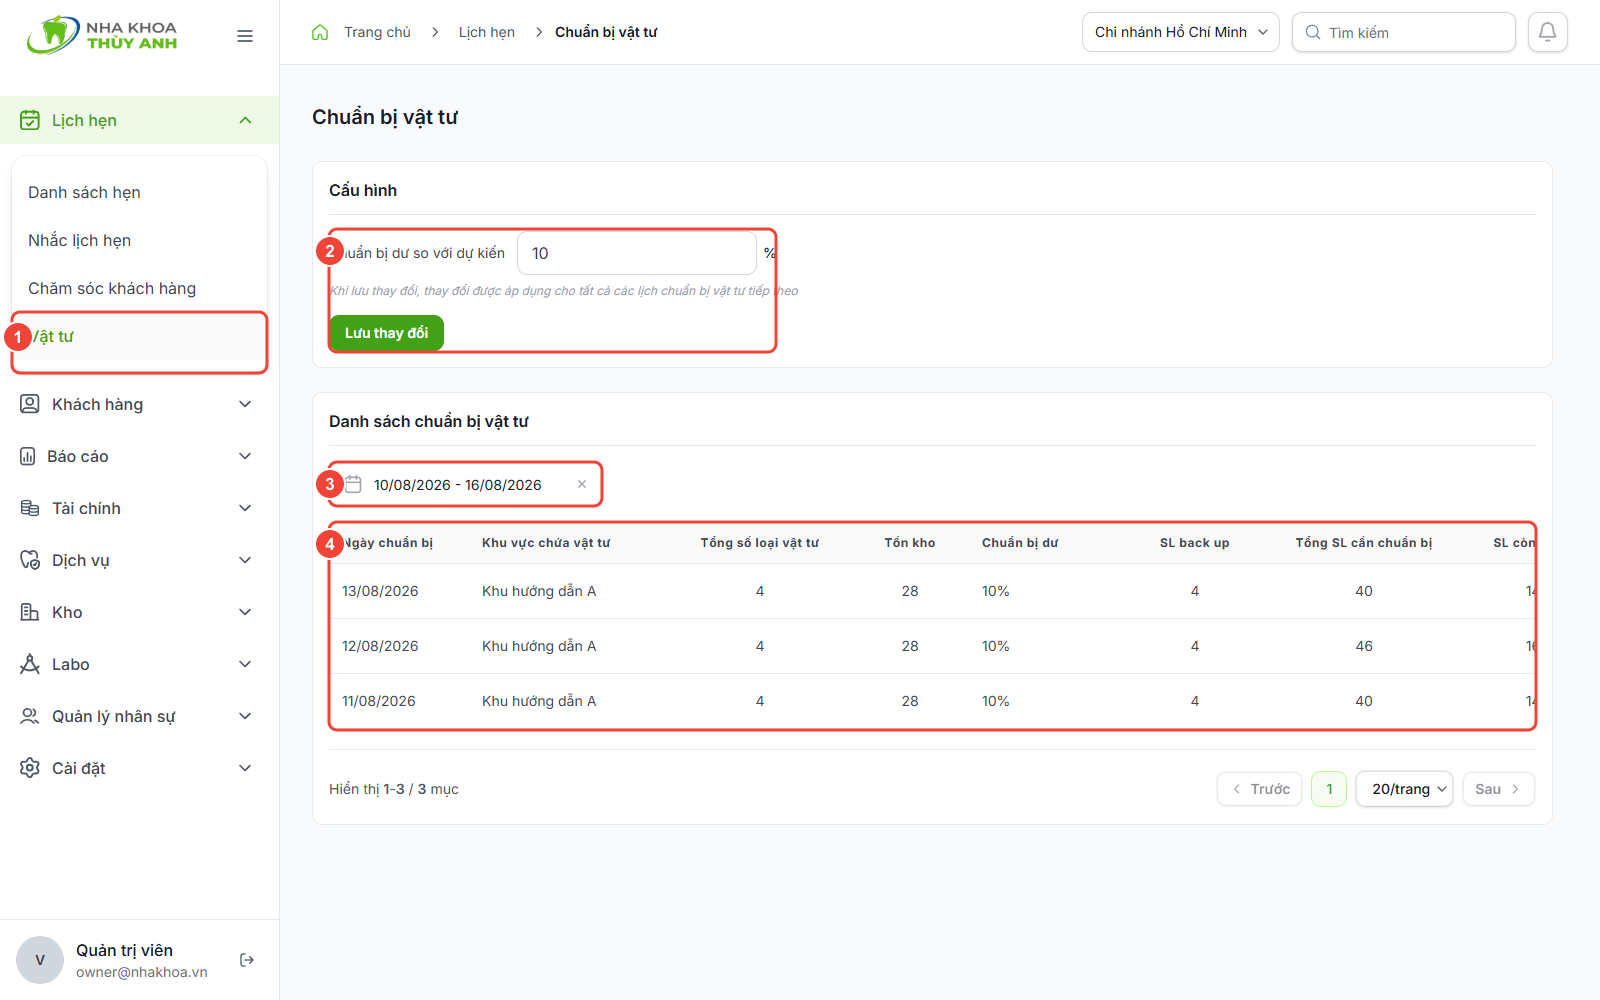Click the Nha Khoa Thùy Anh logo
The image size is (1600, 1000).
tap(103, 35)
